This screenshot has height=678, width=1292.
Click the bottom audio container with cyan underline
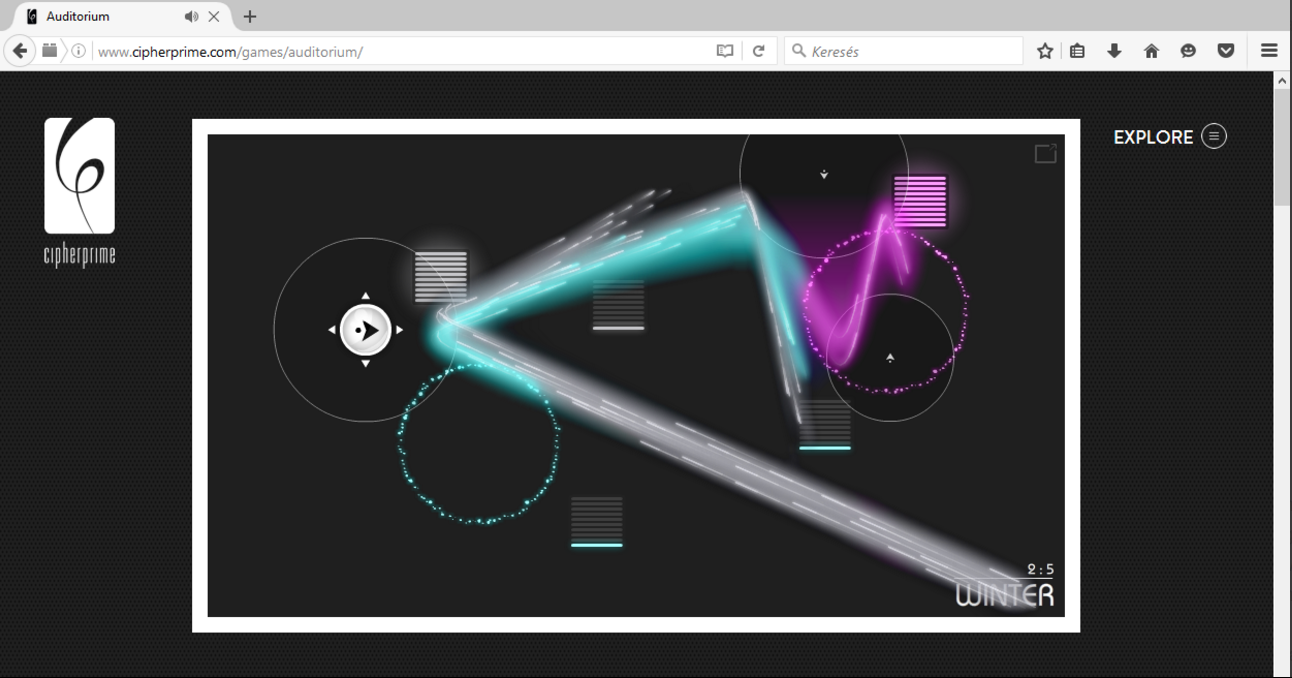597,522
